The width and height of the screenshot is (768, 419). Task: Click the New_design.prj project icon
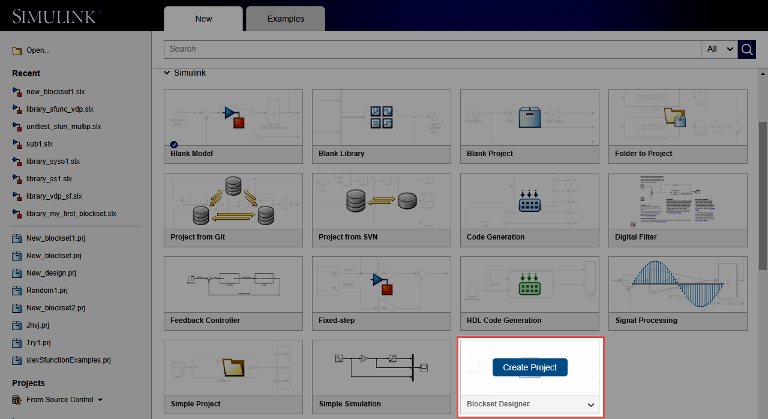tap(17, 273)
